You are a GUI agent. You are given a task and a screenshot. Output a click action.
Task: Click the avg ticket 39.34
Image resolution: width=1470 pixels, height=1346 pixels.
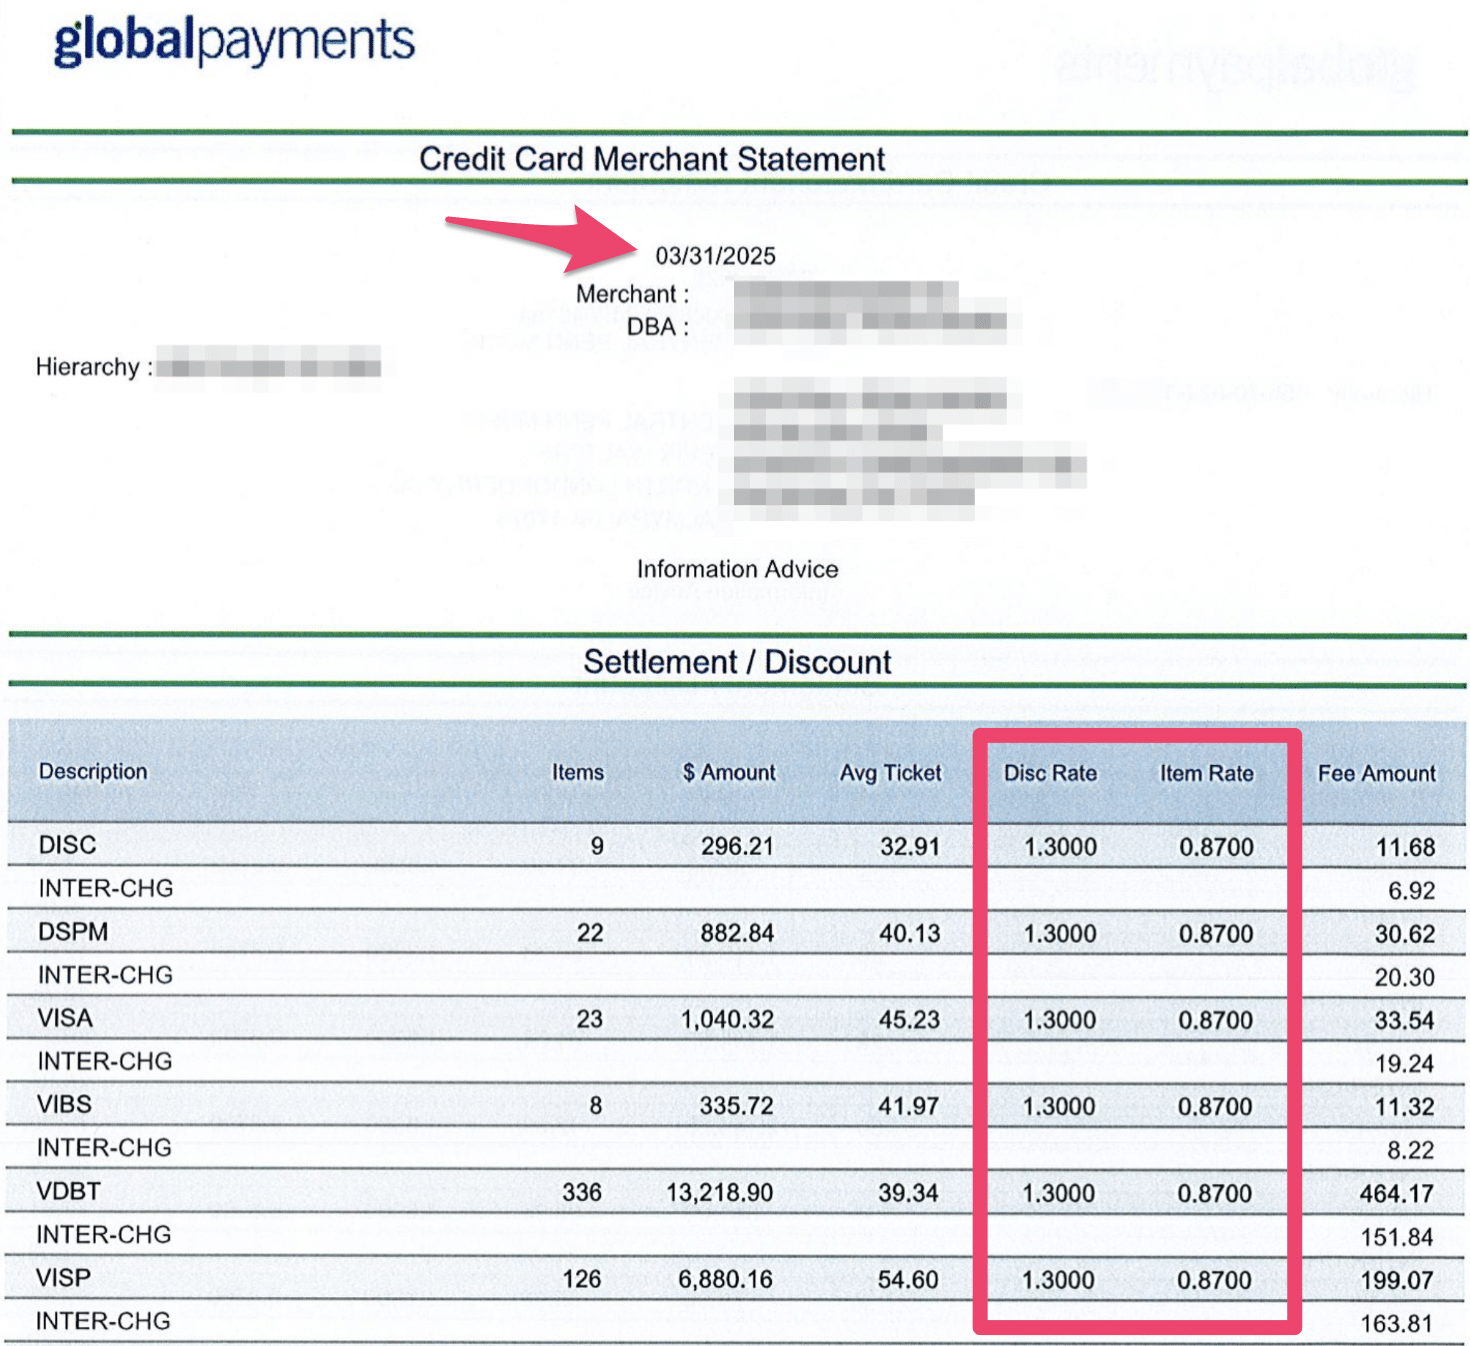point(908,1193)
